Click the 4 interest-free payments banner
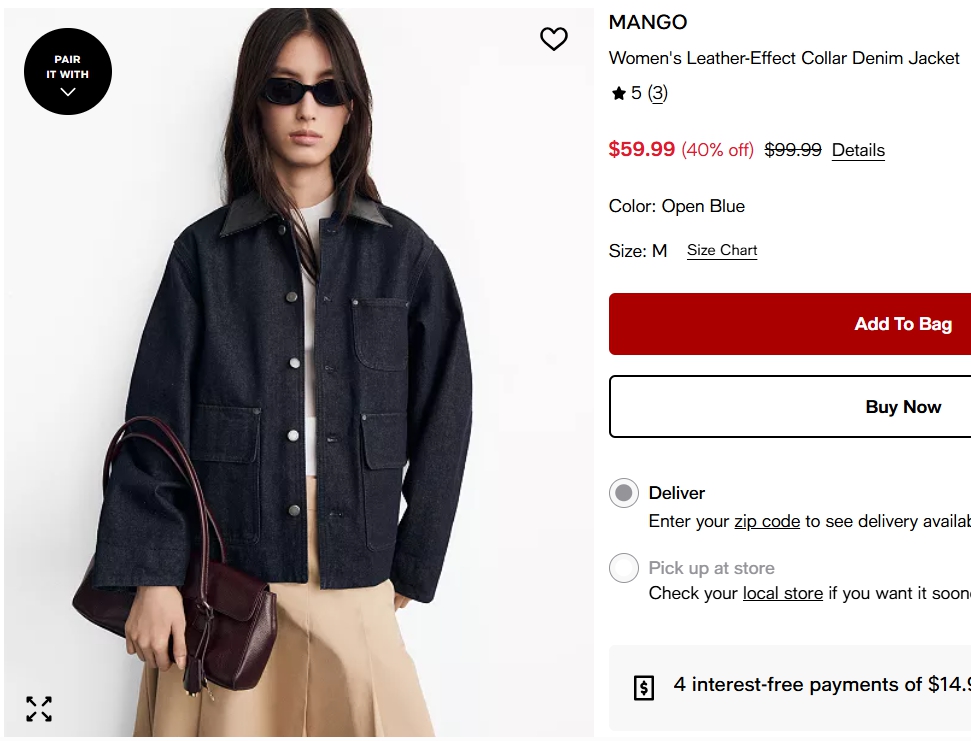Screen dimensions: 971x741 790,687
